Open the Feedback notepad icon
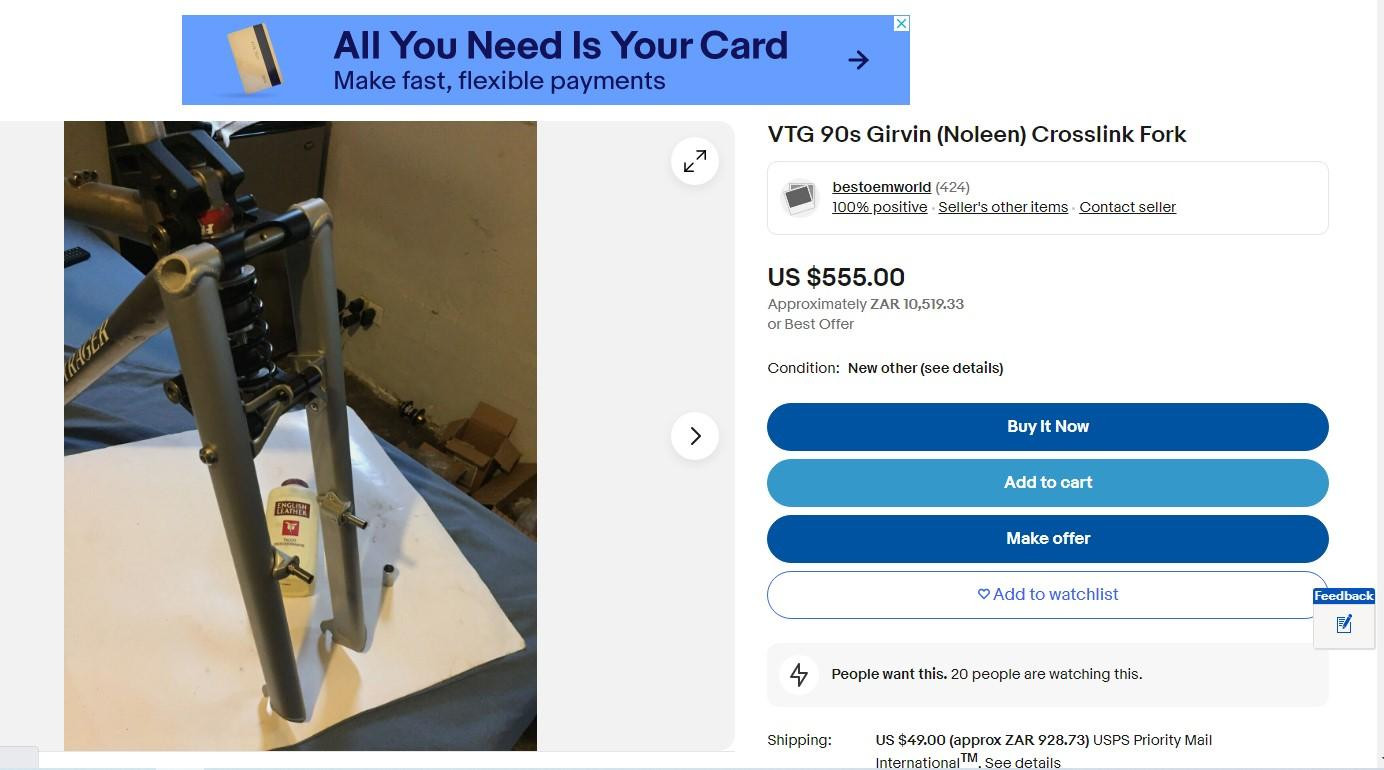The height and width of the screenshot is (770, 1384). (x=1344, y=624)
